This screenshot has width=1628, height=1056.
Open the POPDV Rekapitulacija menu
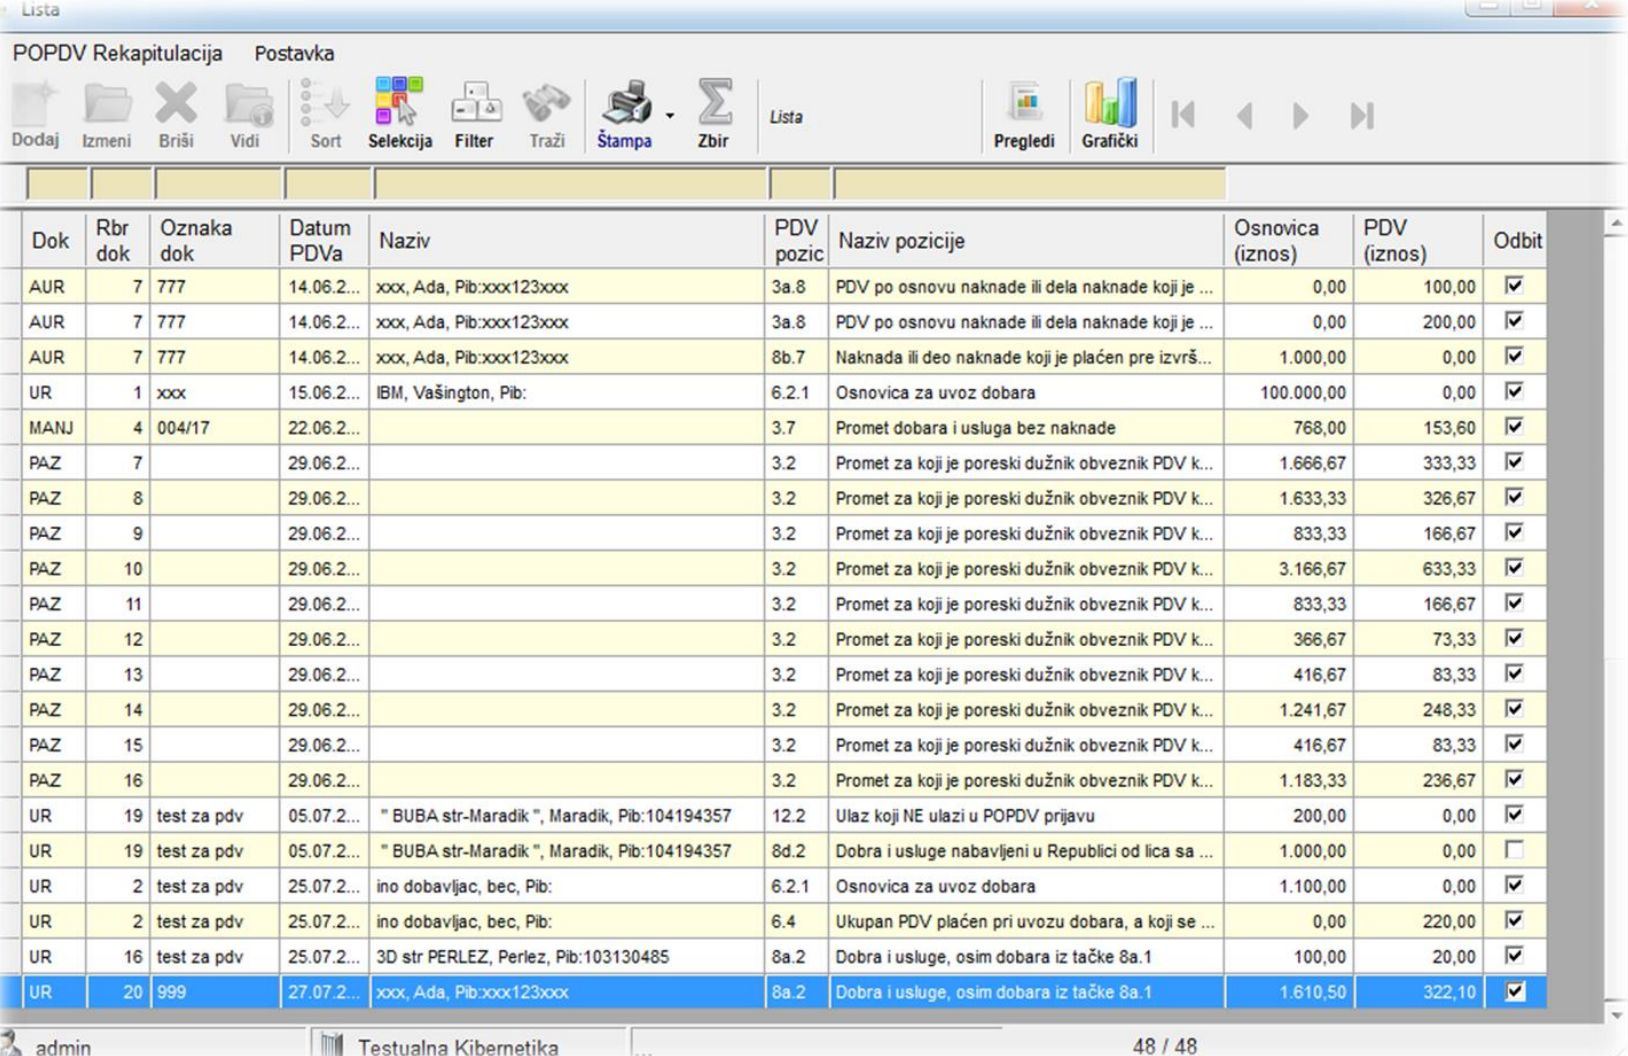[x=117, y=54]
